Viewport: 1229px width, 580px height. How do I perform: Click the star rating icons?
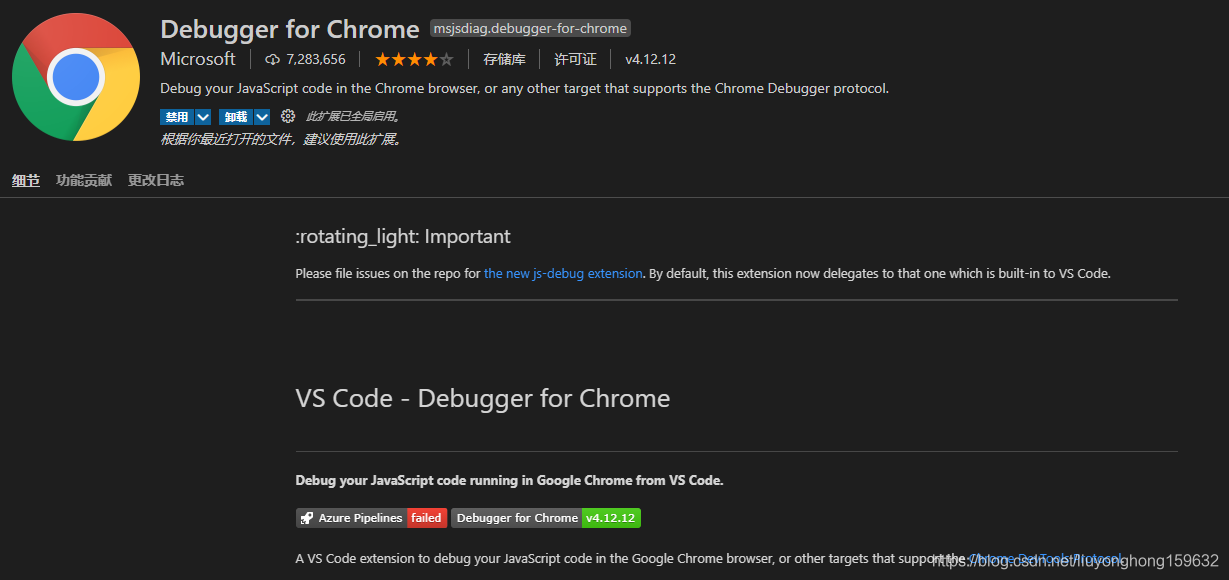point(414,59)
